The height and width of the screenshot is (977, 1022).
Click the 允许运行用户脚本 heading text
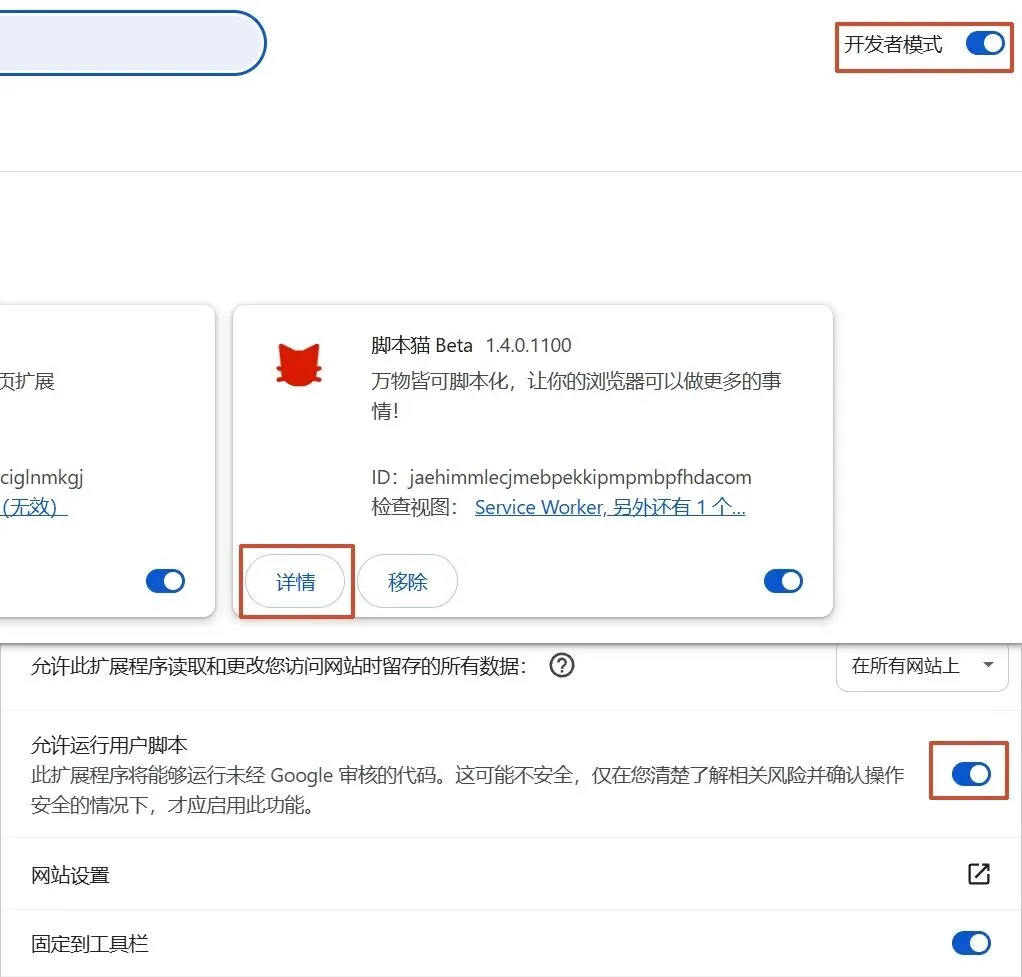click(x=109, y=744)
